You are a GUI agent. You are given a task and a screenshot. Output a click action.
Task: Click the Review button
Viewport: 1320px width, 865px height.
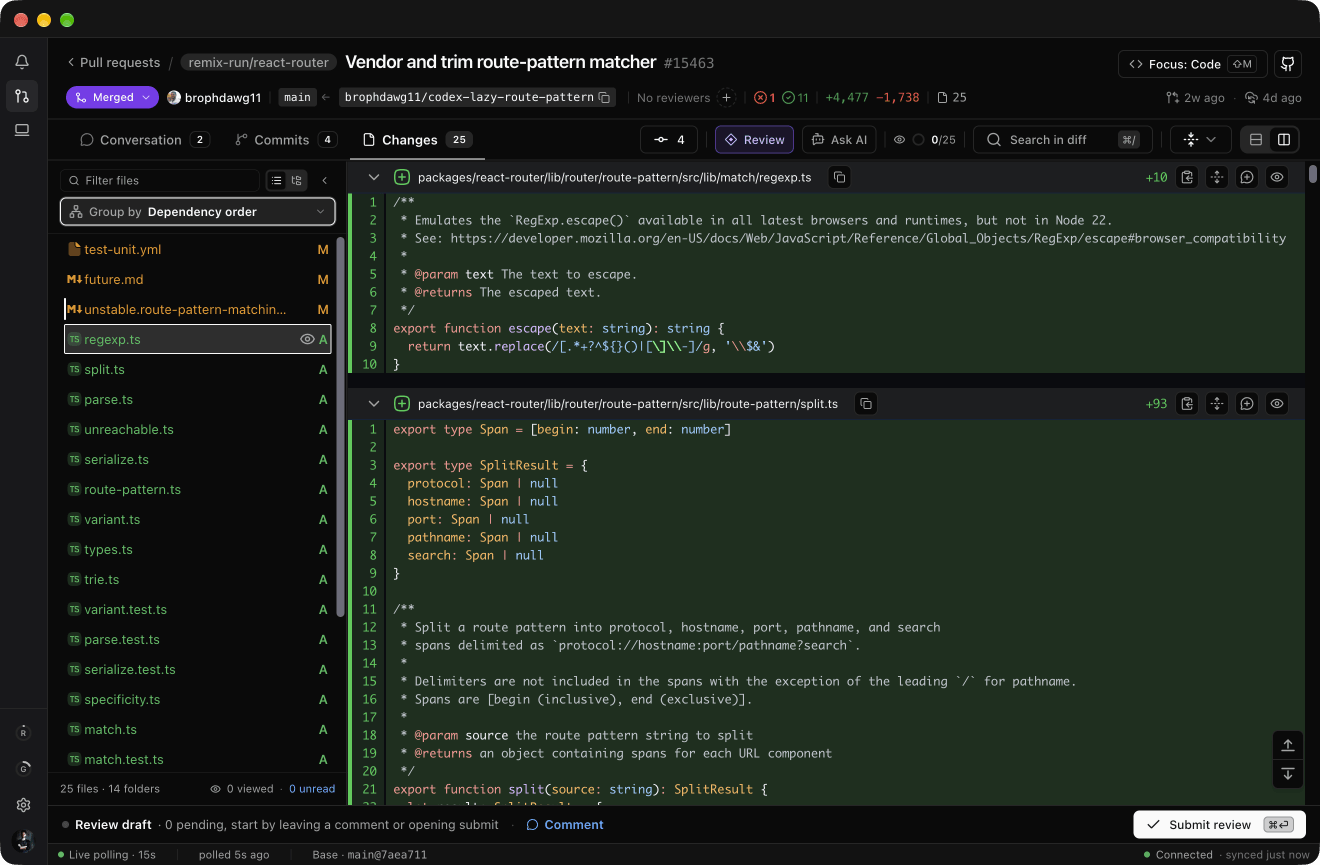[754, 140]
